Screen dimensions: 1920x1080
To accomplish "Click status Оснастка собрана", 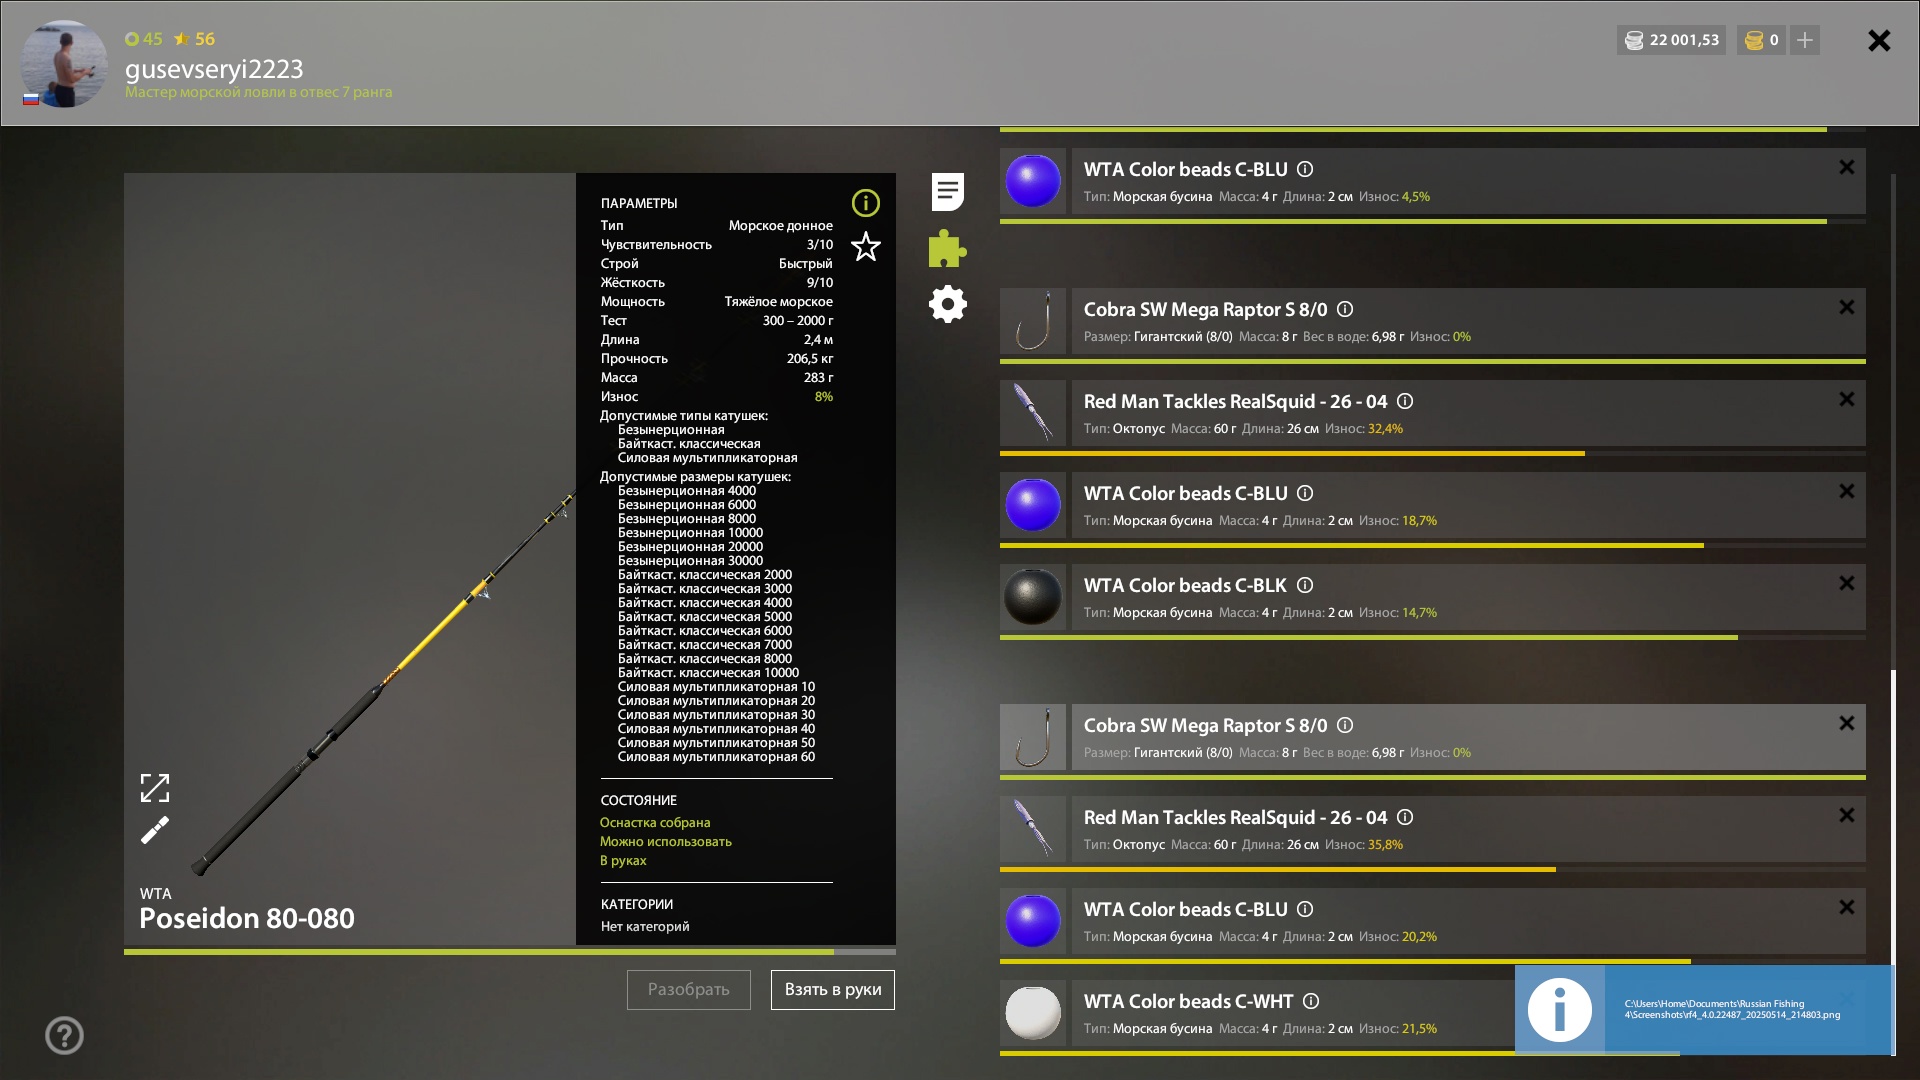I will [x=655, y=822].
